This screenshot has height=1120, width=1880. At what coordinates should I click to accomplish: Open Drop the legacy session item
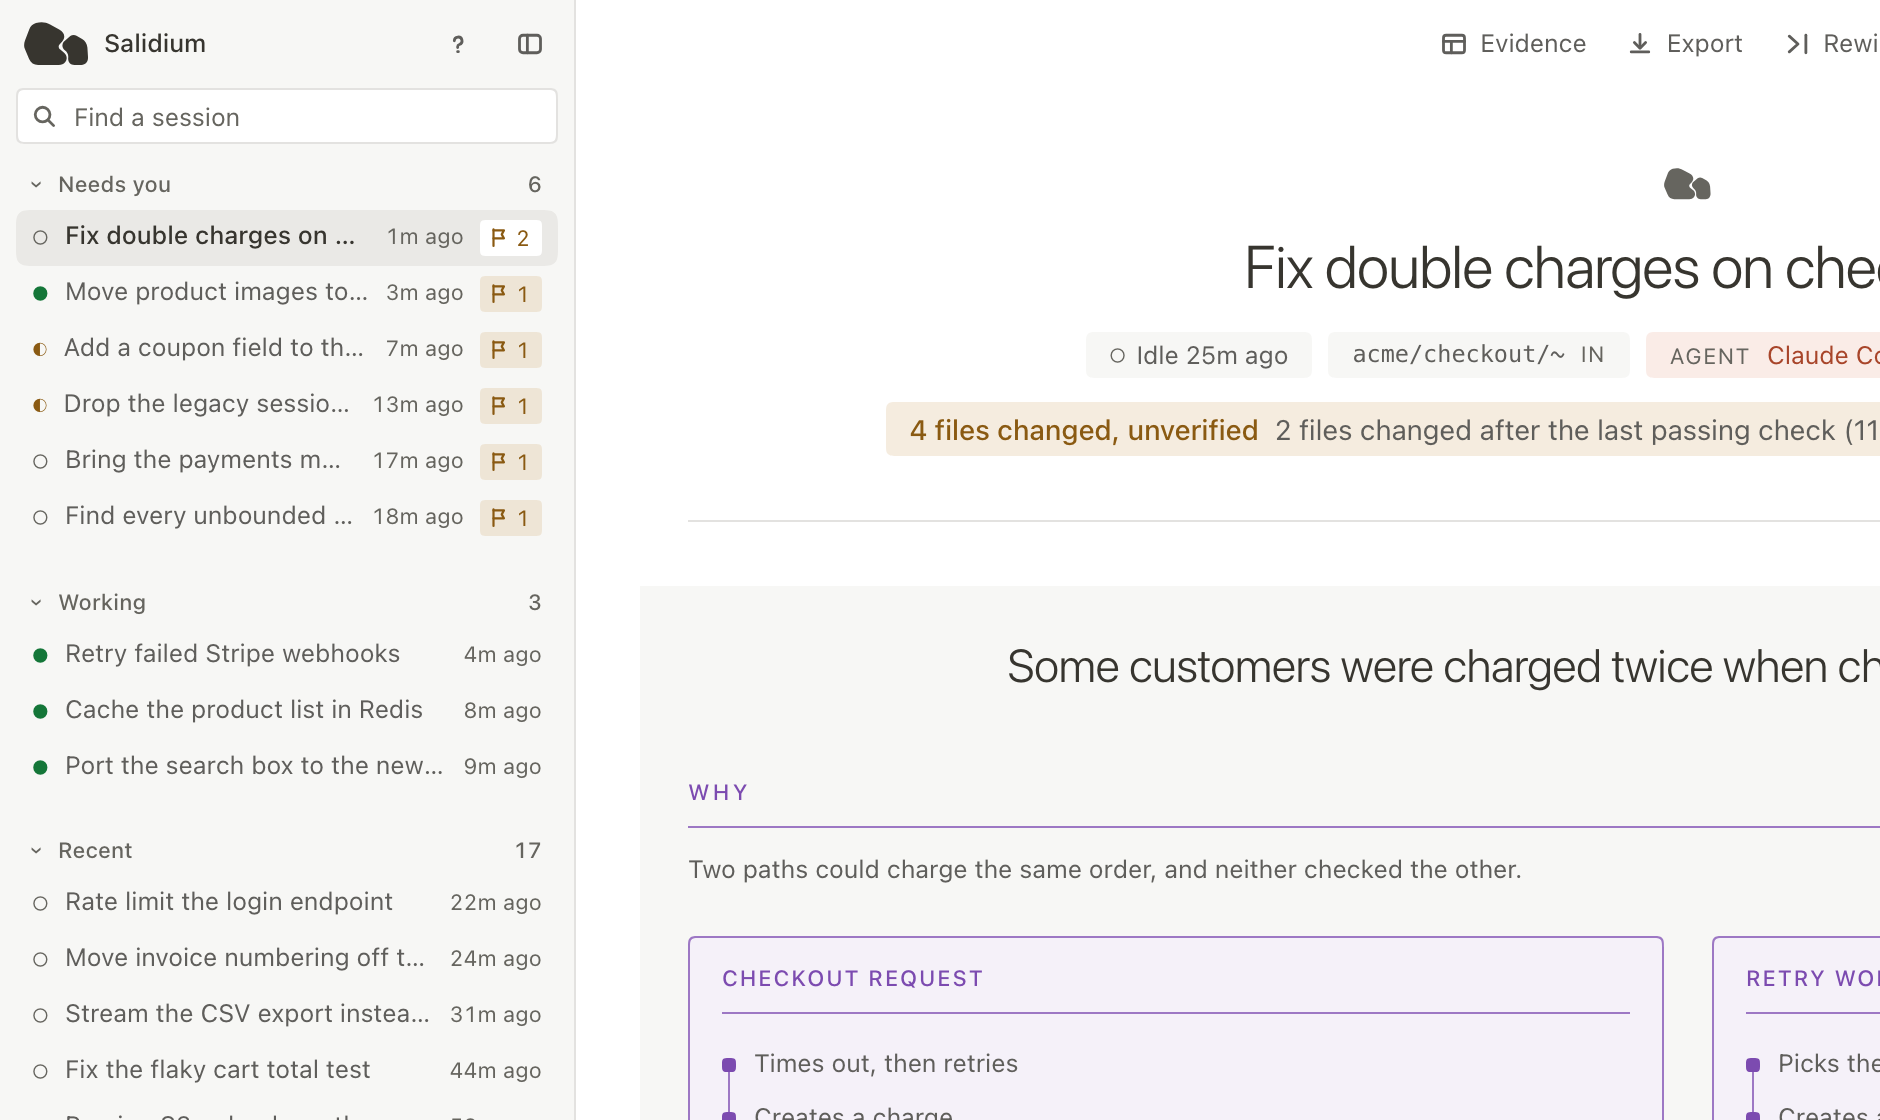(x=287, y=406)
